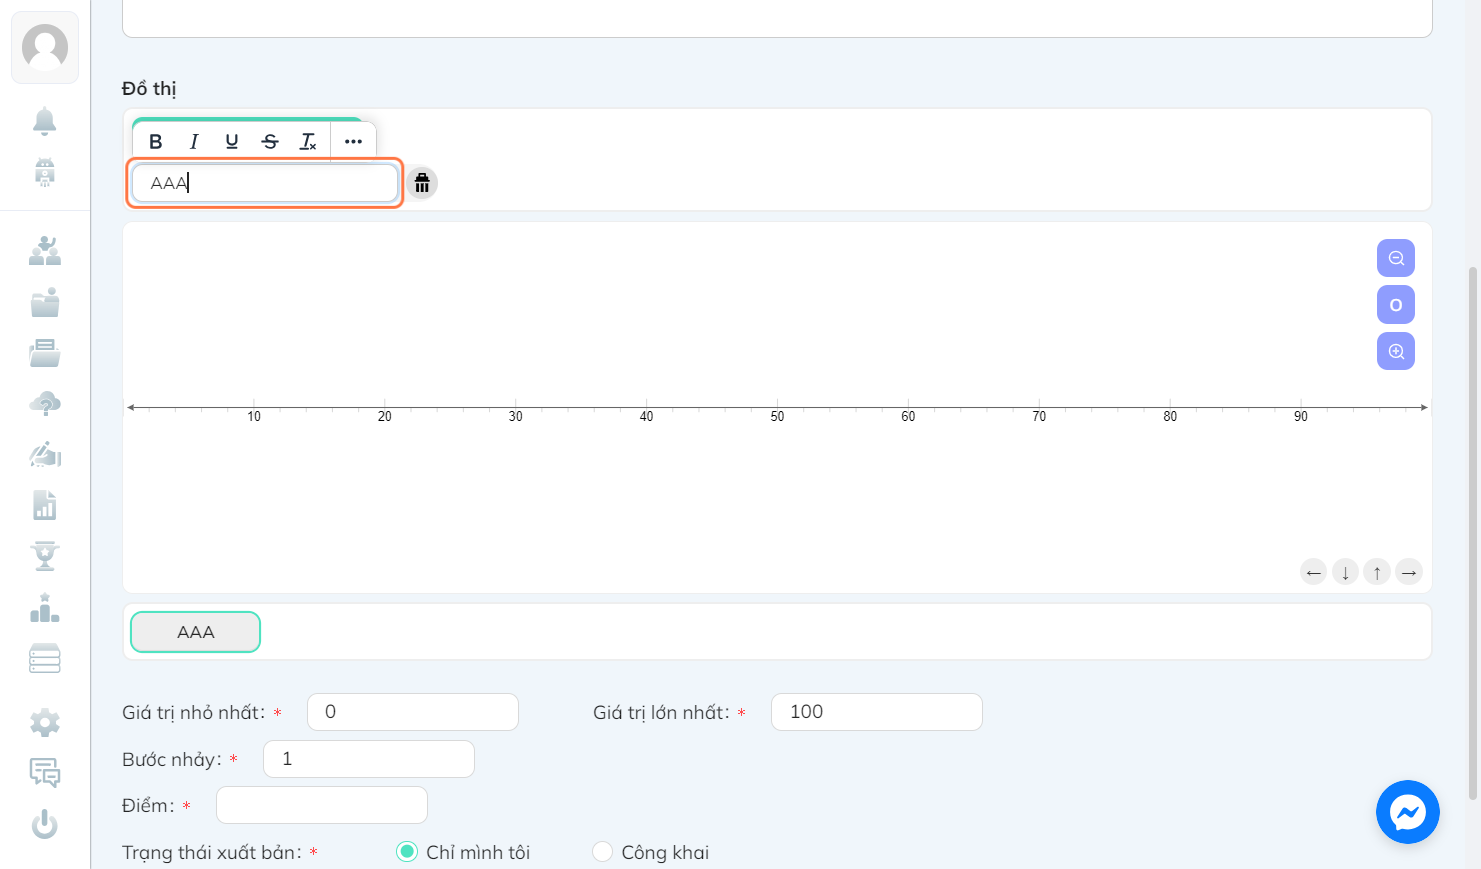The width and height of the screenshot is (1481, 869).
Task: Toggle italic formatting
Action: pyautogui.click(x=194, y=142)
